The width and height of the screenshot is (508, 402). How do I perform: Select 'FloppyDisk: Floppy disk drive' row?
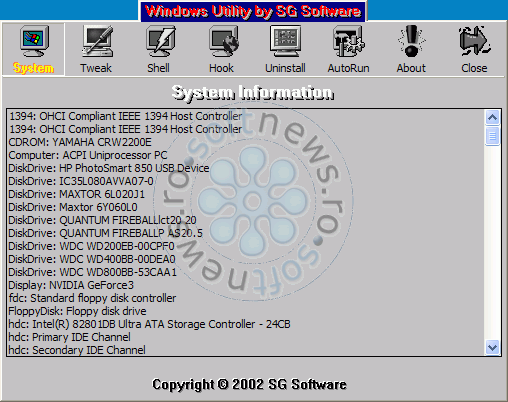[245, 311]
